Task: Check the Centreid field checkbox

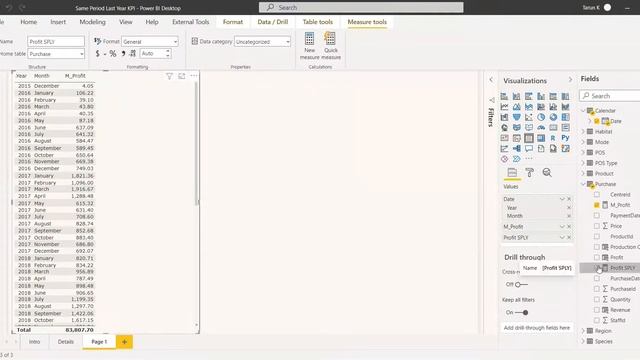Action: pos(597,195)
